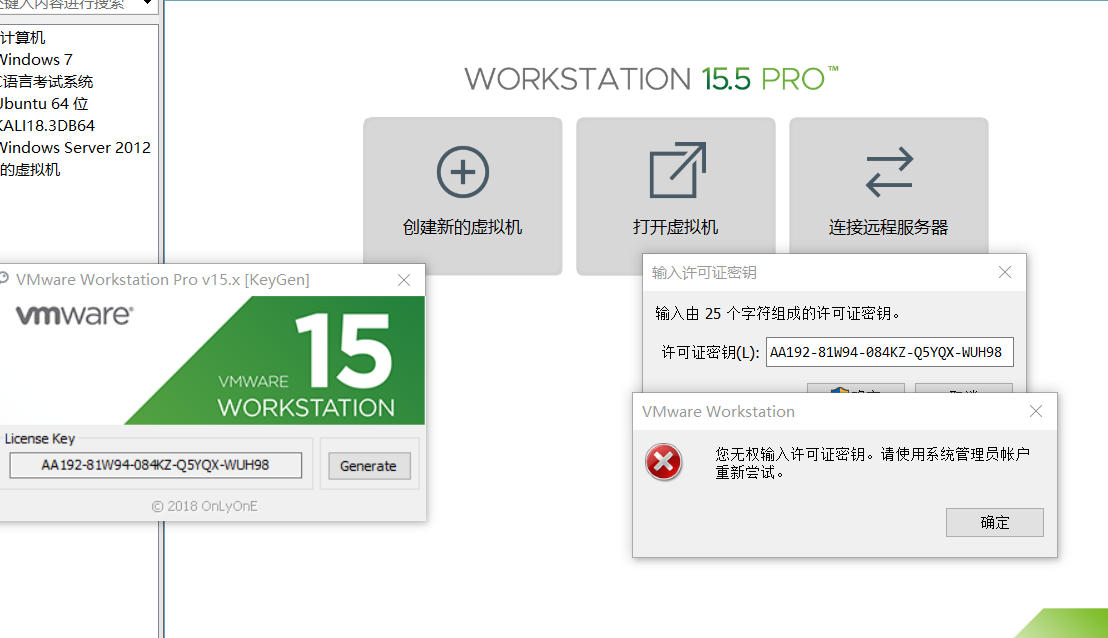Select Windows 7 in the library list
This screenshot has height=638, width=1108.
coord(35,59)
